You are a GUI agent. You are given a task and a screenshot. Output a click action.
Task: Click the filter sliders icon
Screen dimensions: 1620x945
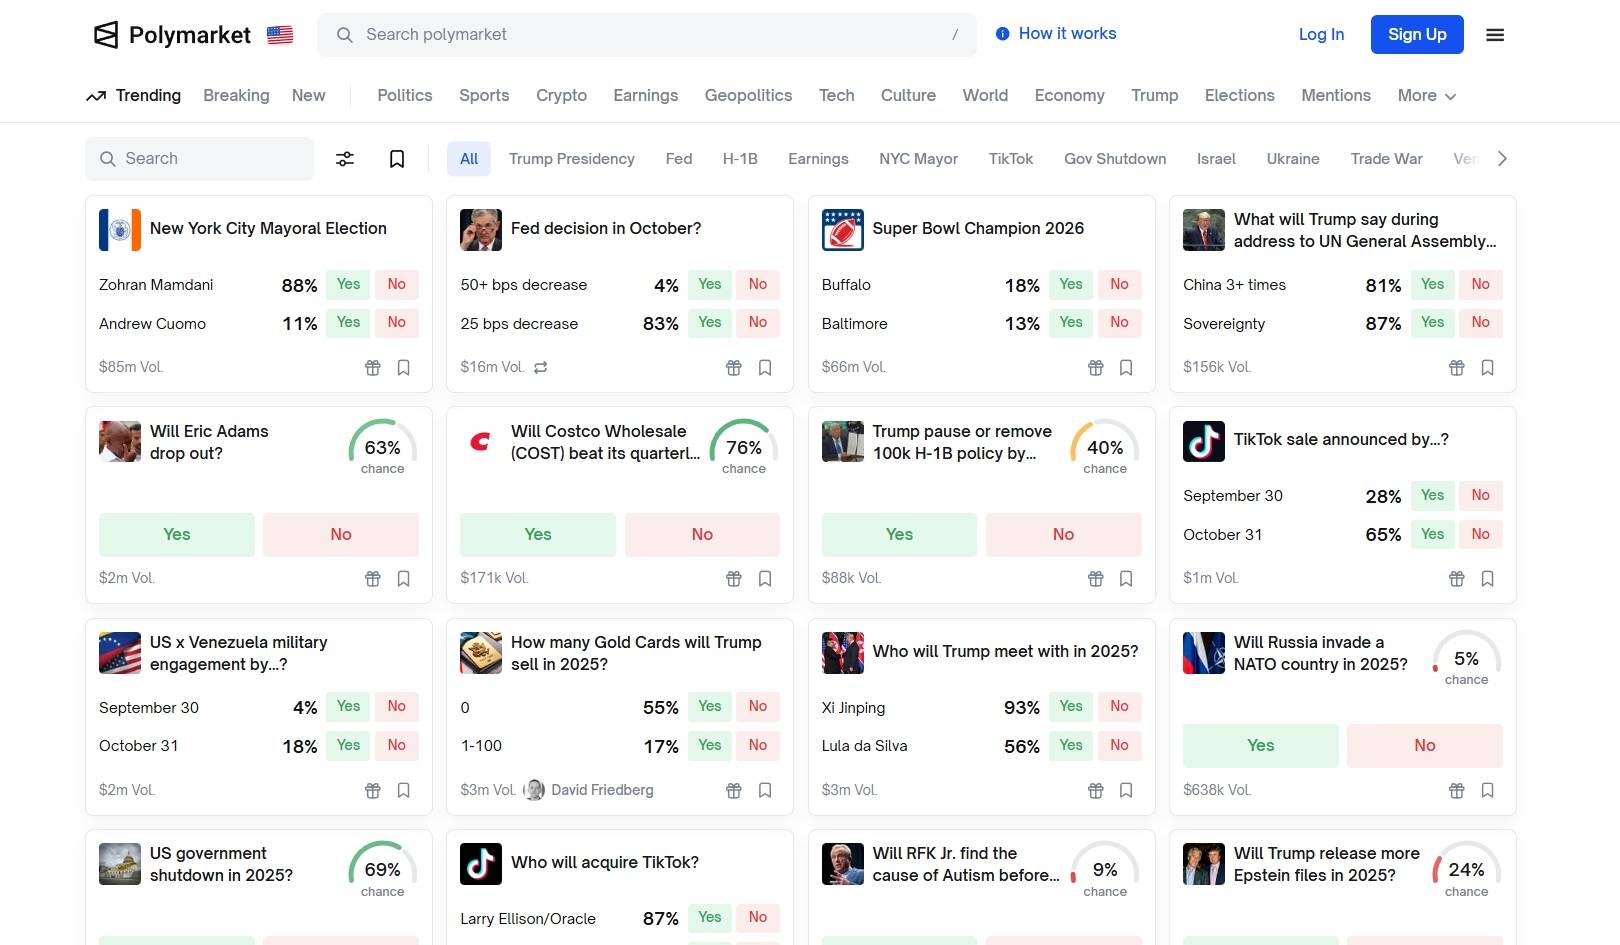coord(345,159)
